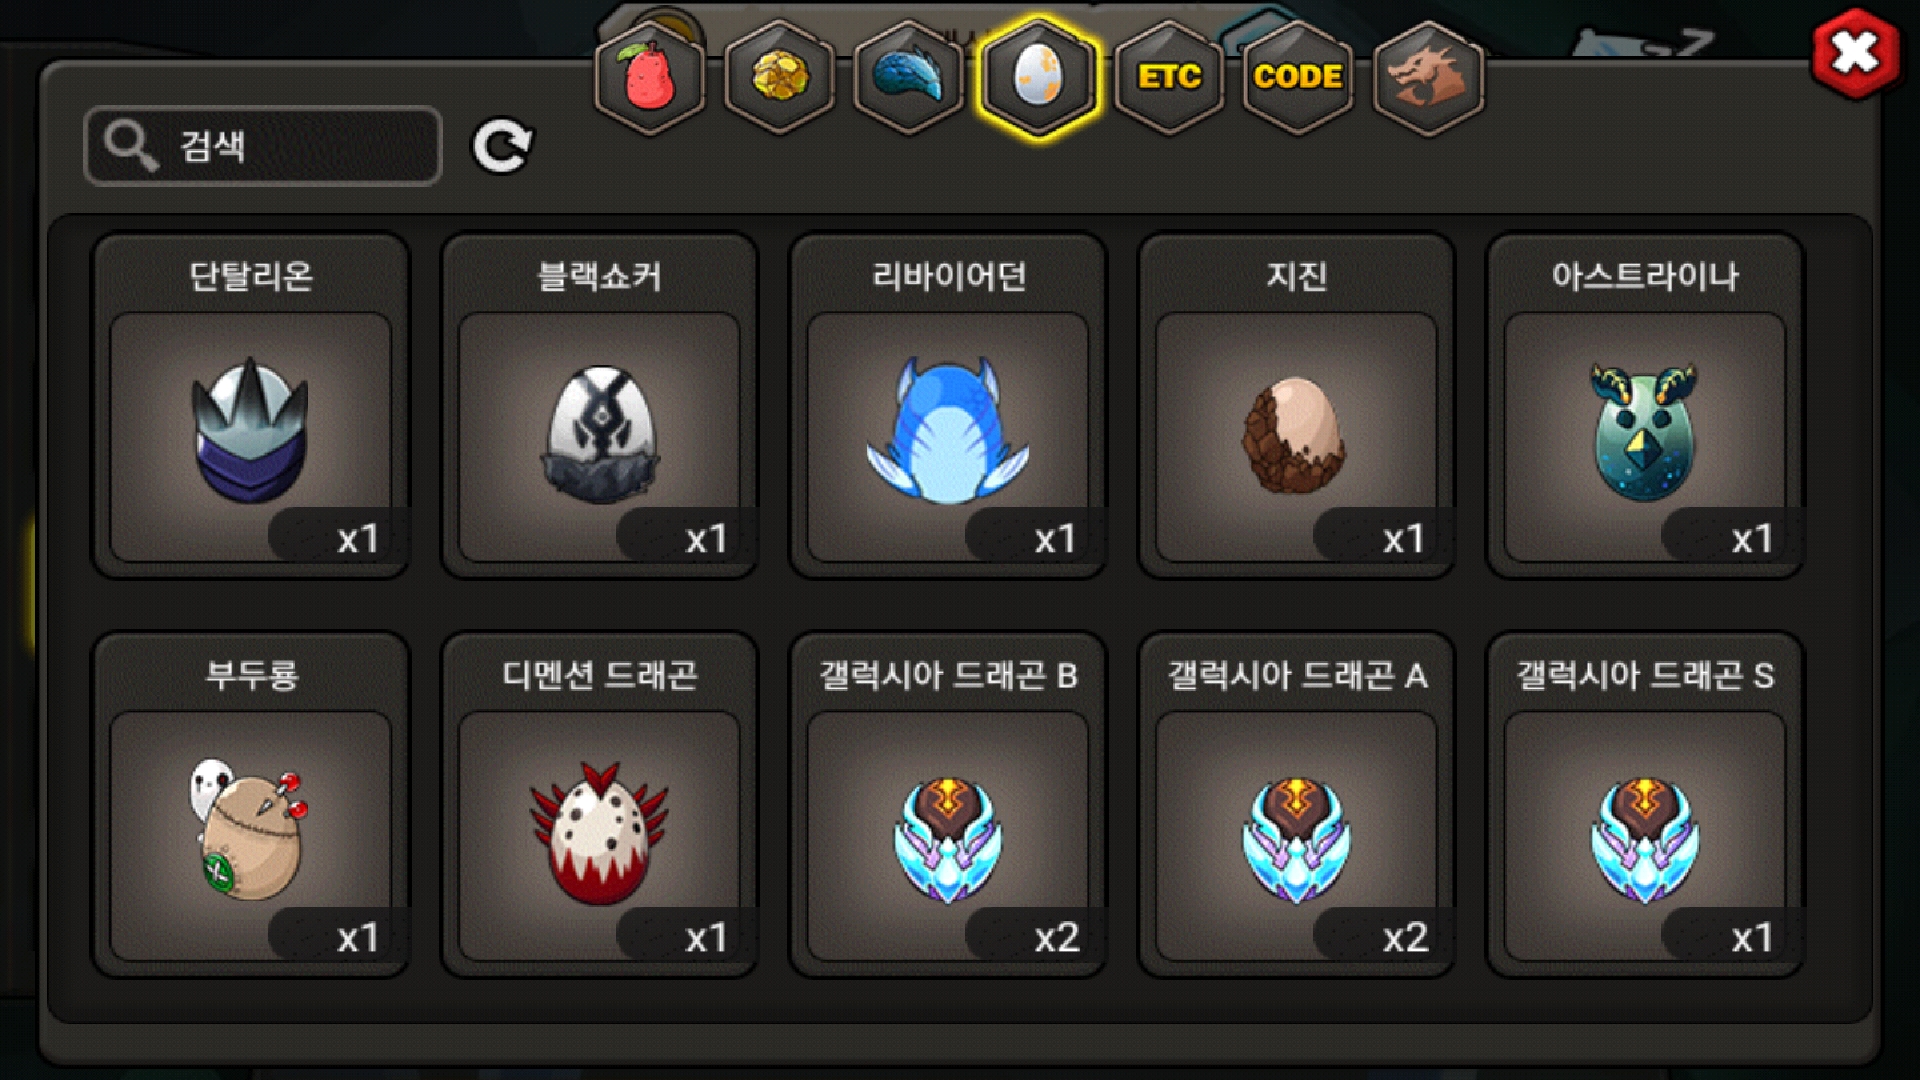Switch to the CODE tab
Image resolution: width=1920 pixels, height=1080 pixels.
[1298, 78]
